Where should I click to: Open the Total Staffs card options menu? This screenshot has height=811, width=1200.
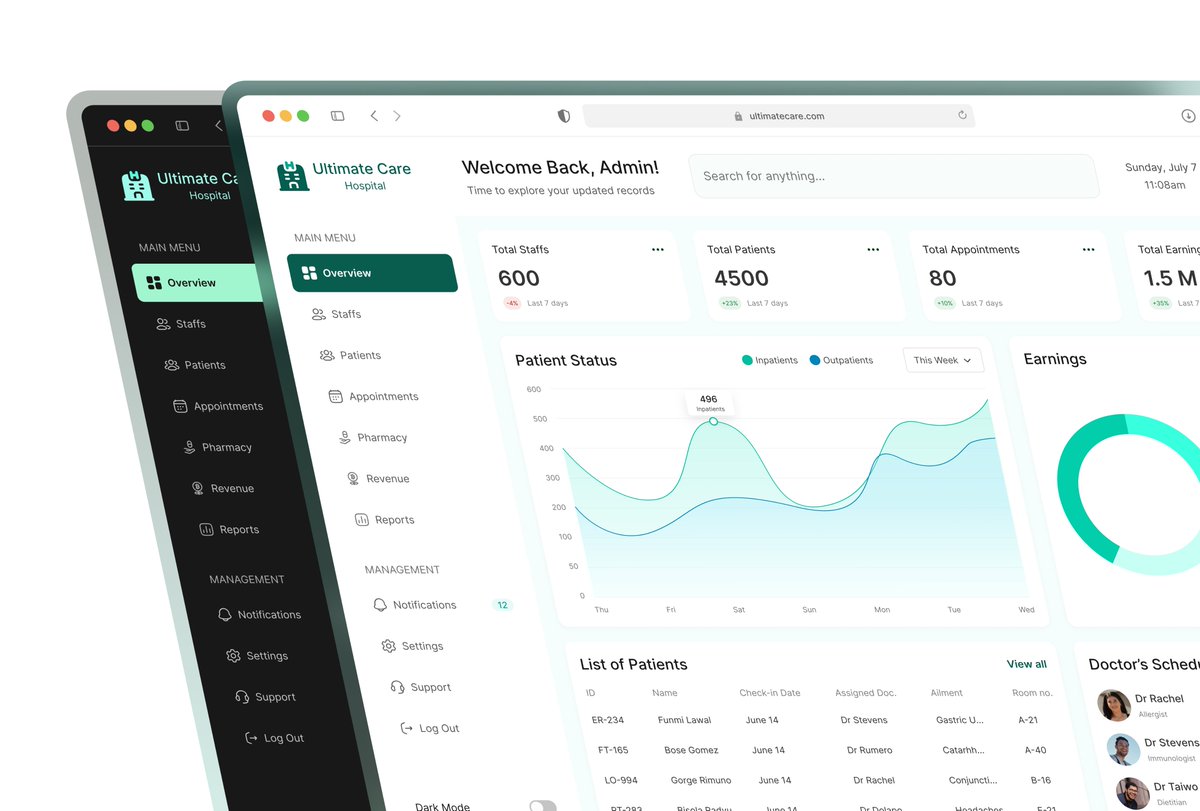(x=658, y=249)
